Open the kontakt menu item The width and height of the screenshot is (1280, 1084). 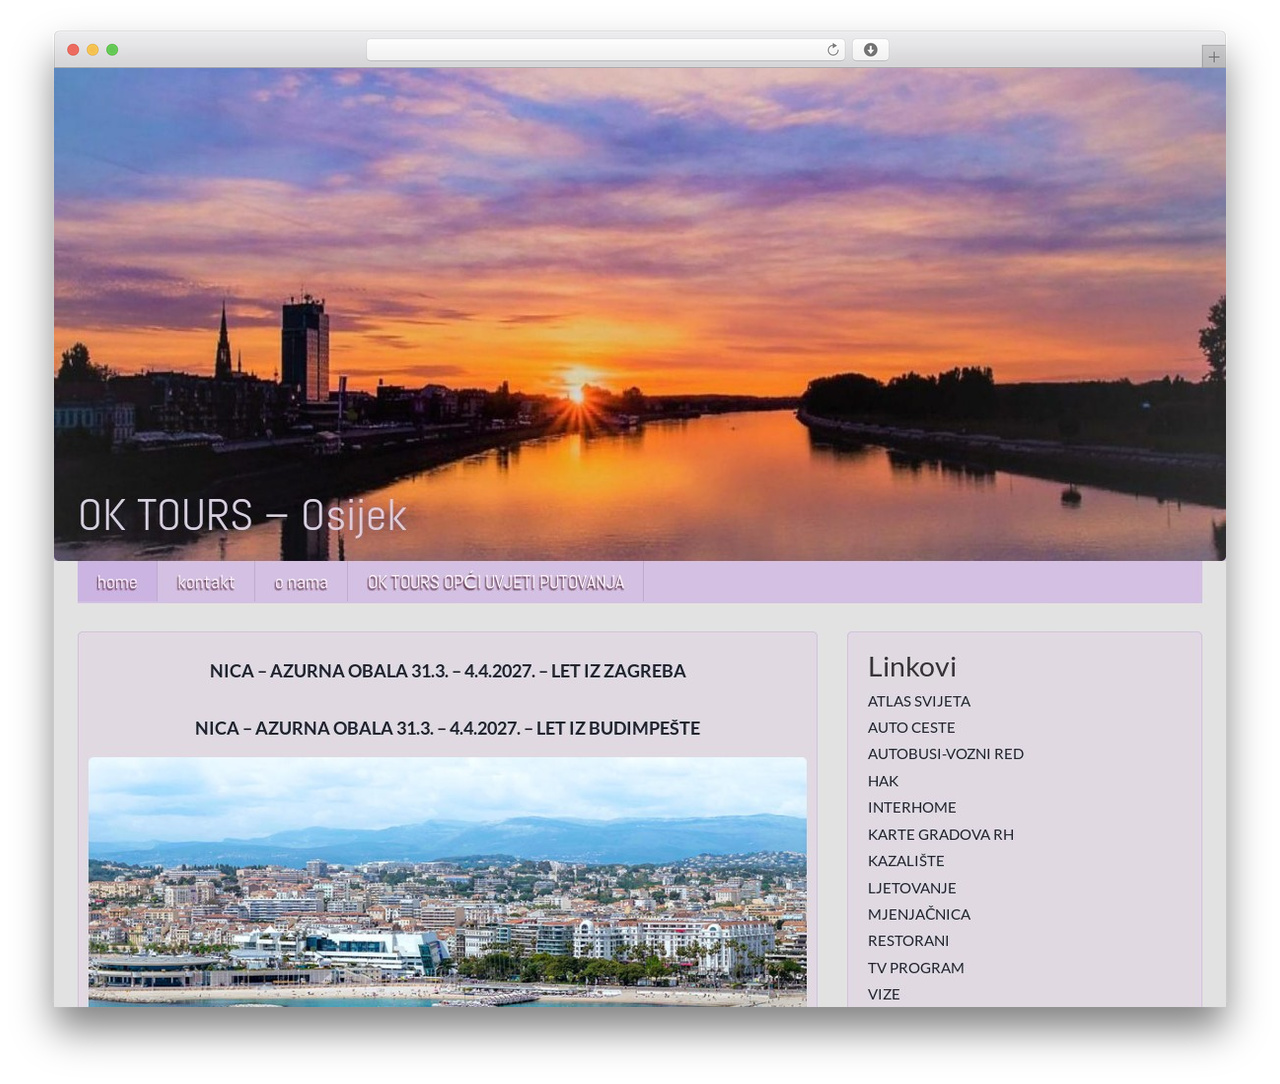tap(205, 583)
